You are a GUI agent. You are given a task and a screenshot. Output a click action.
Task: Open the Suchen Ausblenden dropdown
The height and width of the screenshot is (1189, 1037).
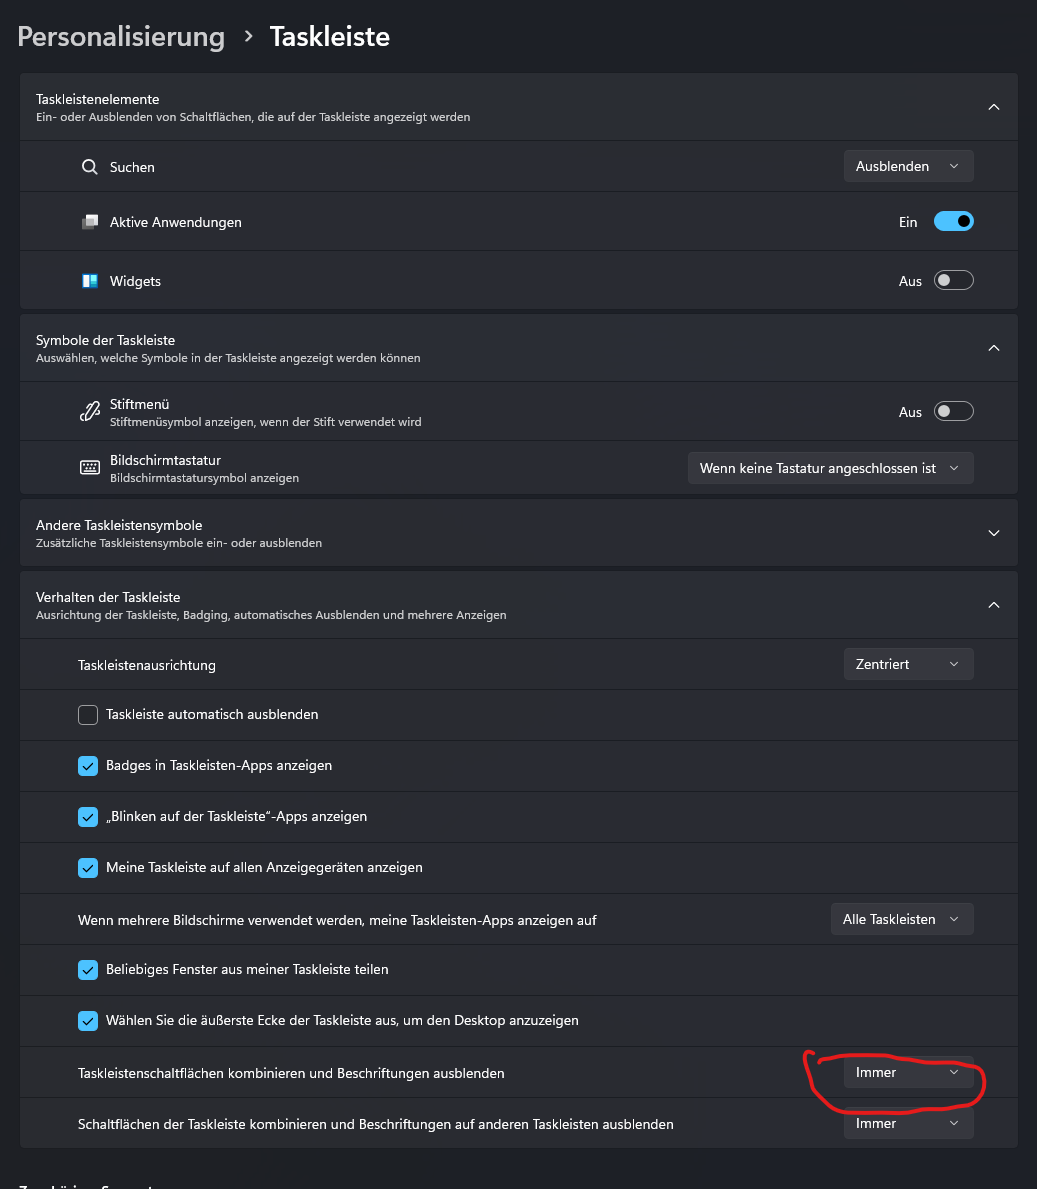[x=908, y=167]
